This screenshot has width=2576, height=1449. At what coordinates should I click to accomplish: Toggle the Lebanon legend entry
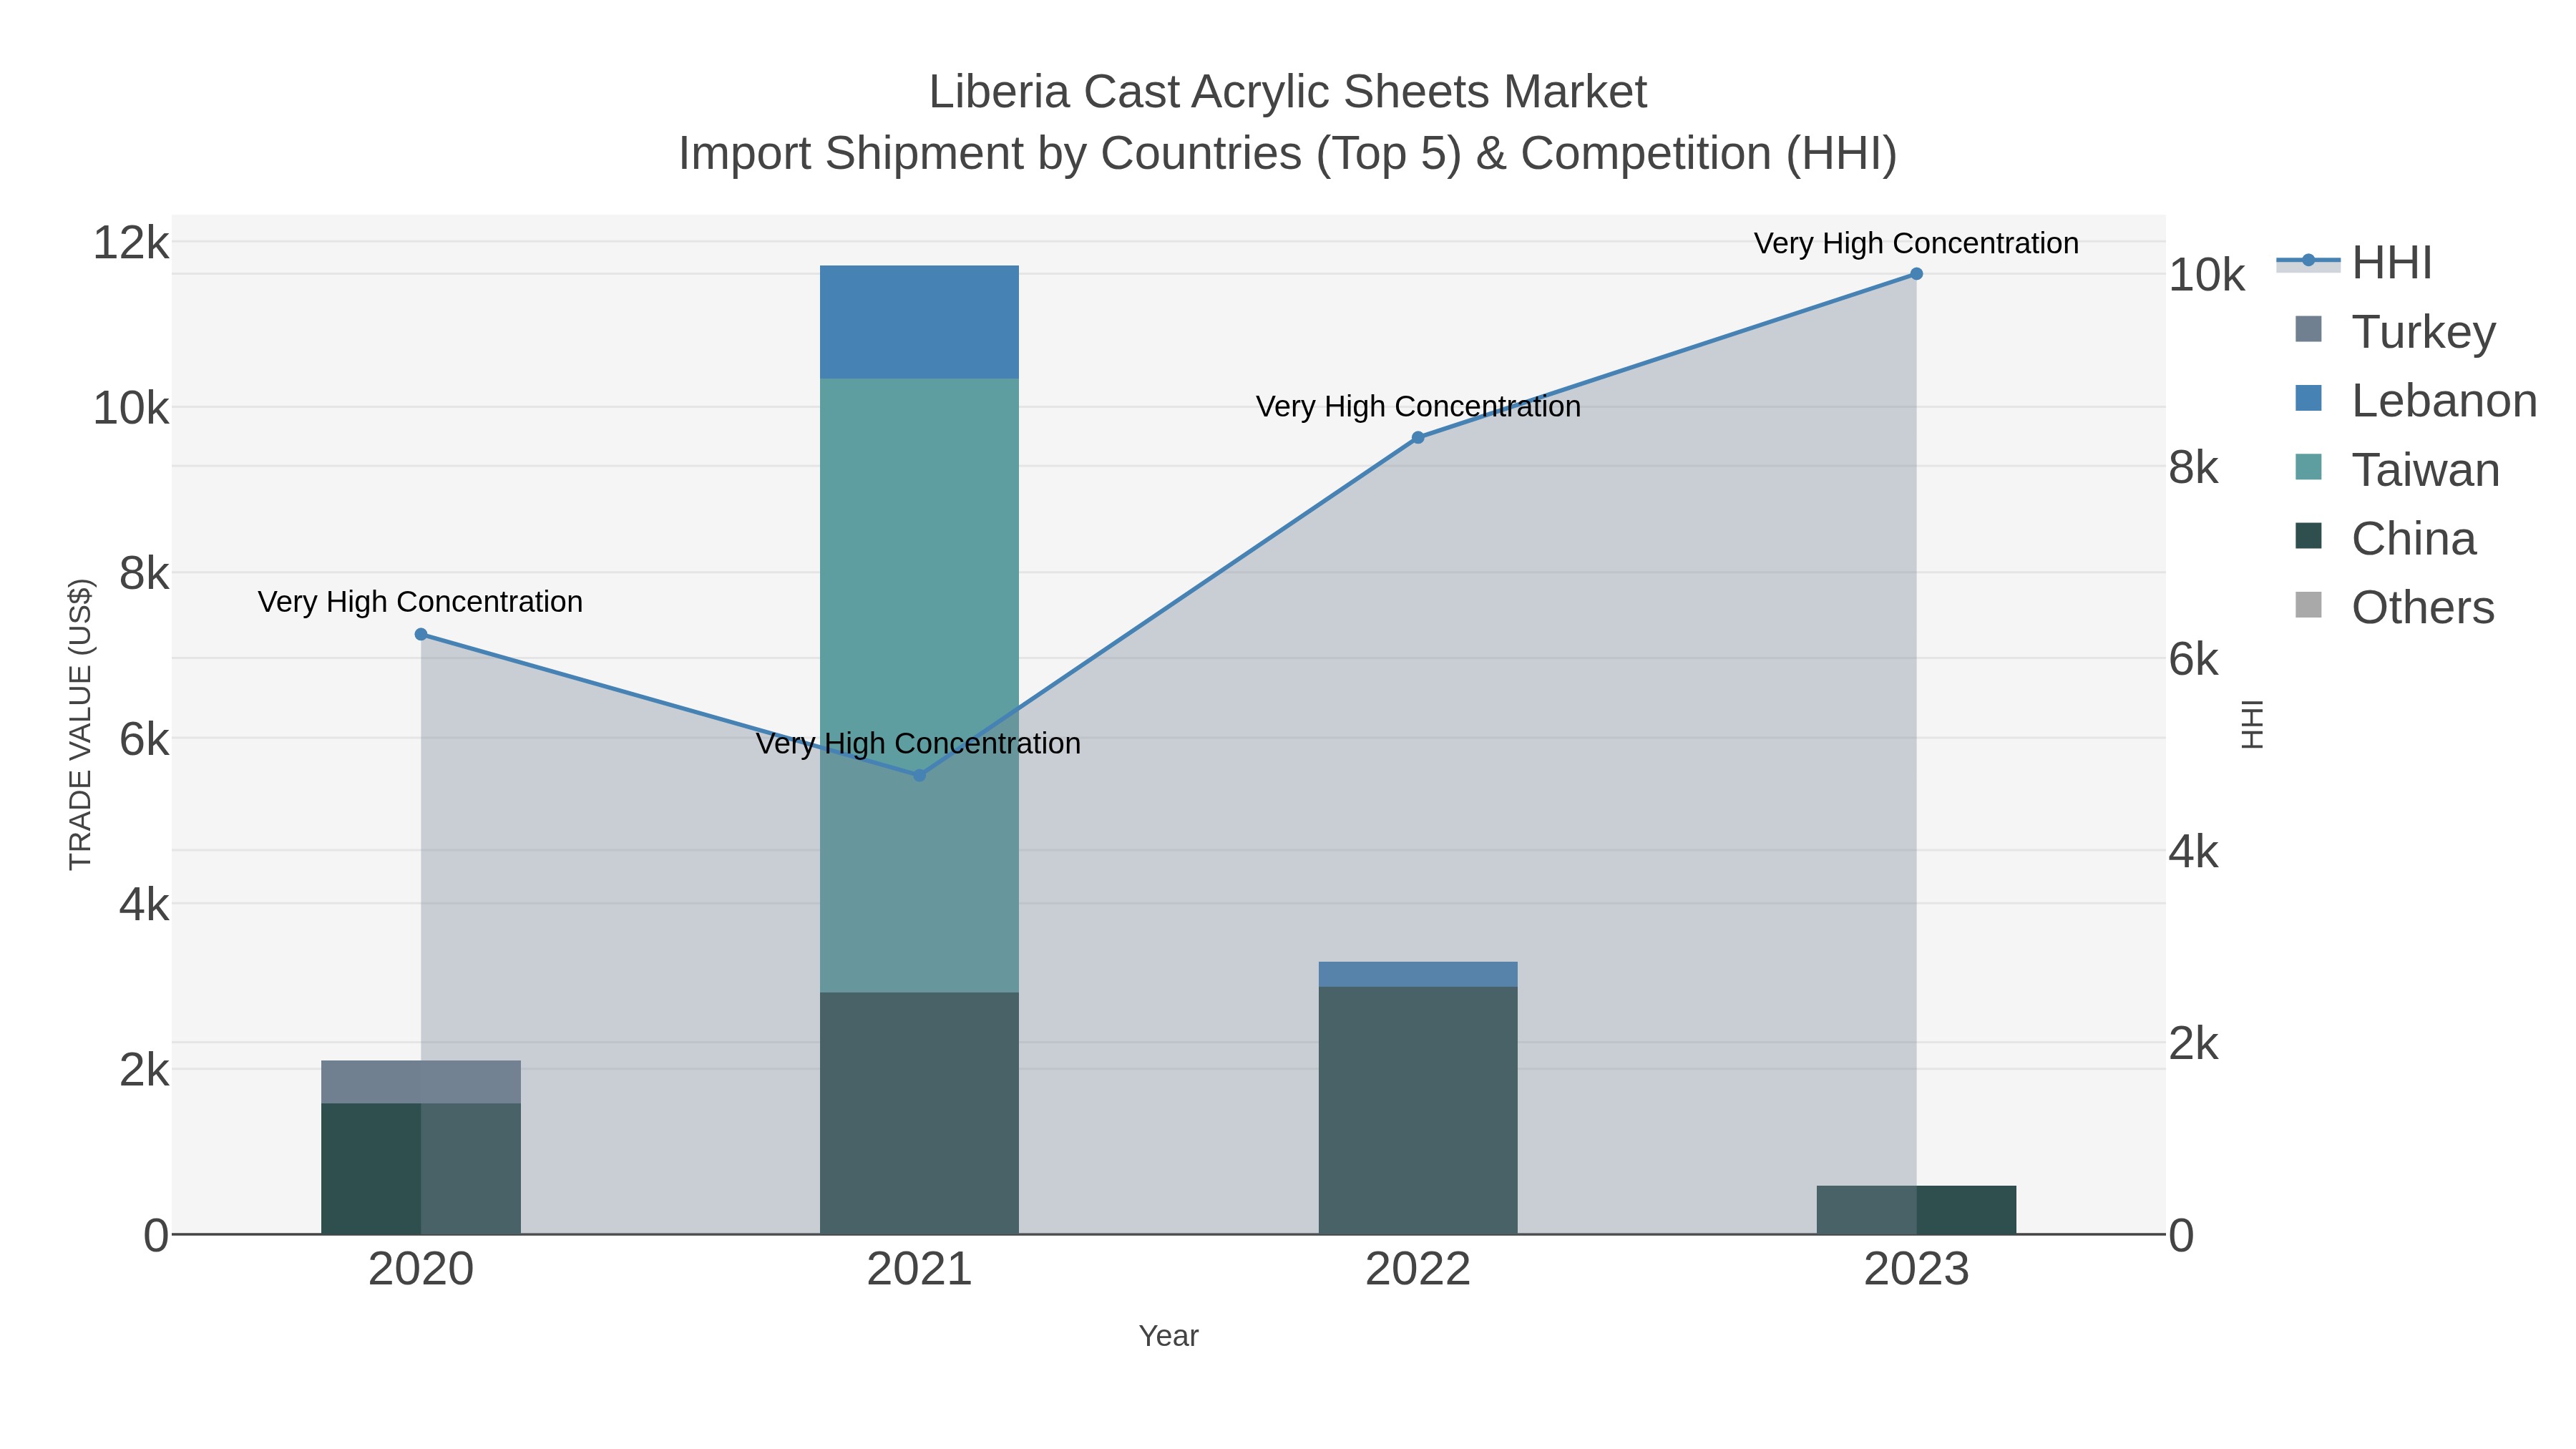pos(2415,400)
